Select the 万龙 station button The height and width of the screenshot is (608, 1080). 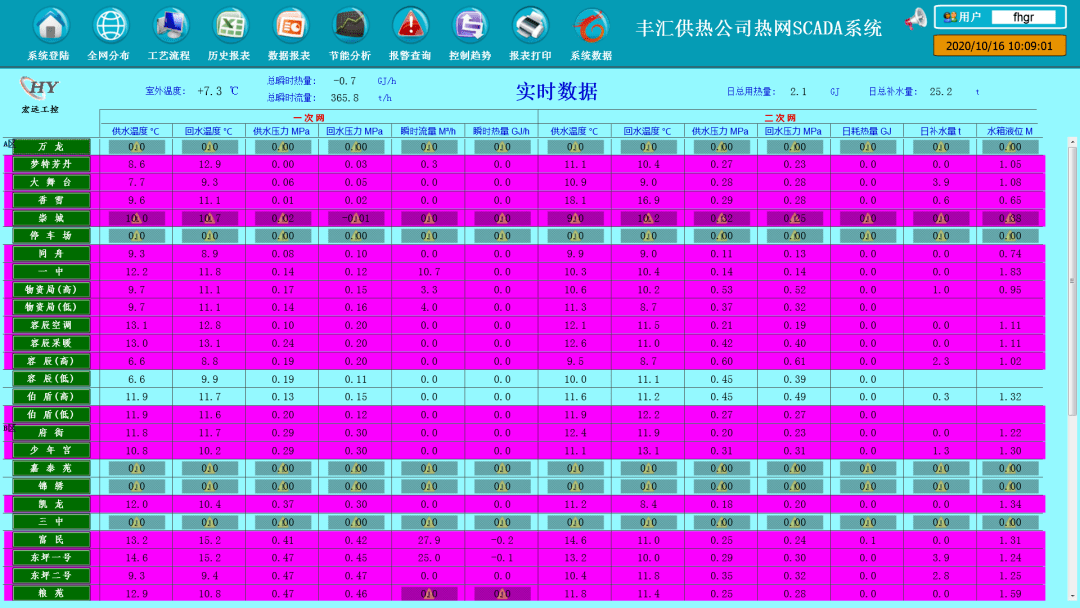52,147
